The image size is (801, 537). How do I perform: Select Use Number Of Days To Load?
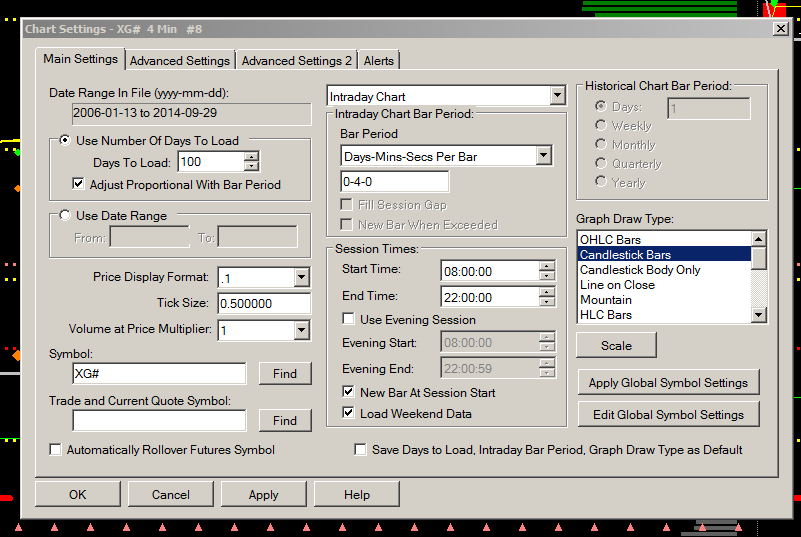pyautogui.click(x=65, y=140)
